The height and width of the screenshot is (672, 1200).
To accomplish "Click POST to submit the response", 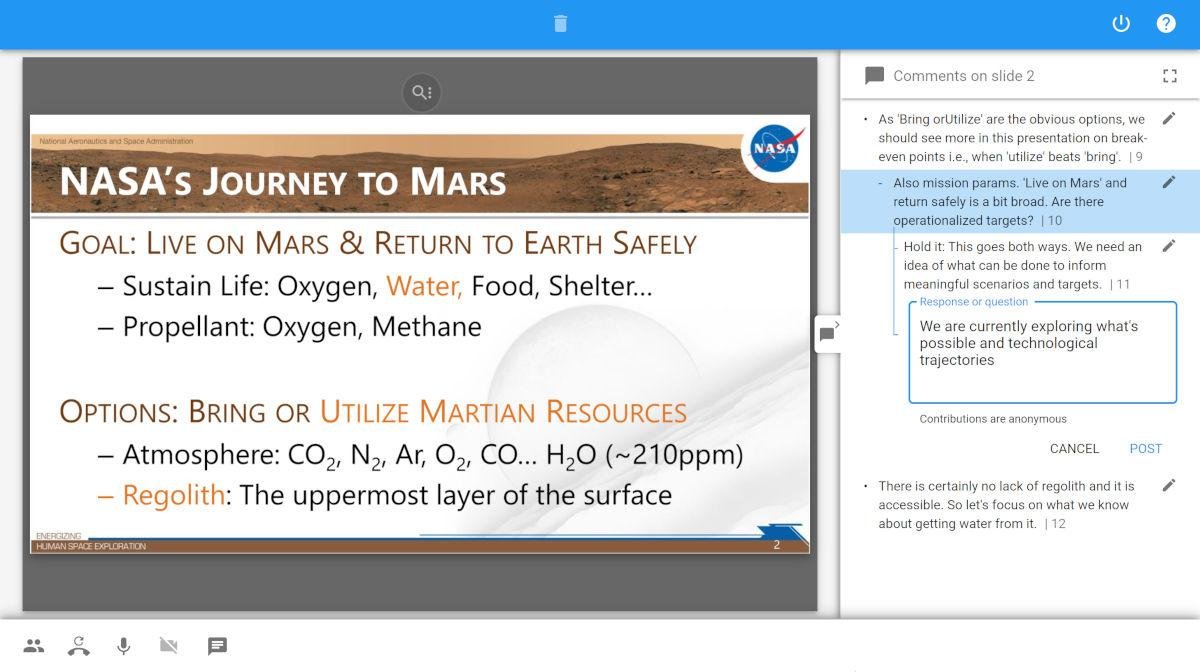I will click(1145, 449).
